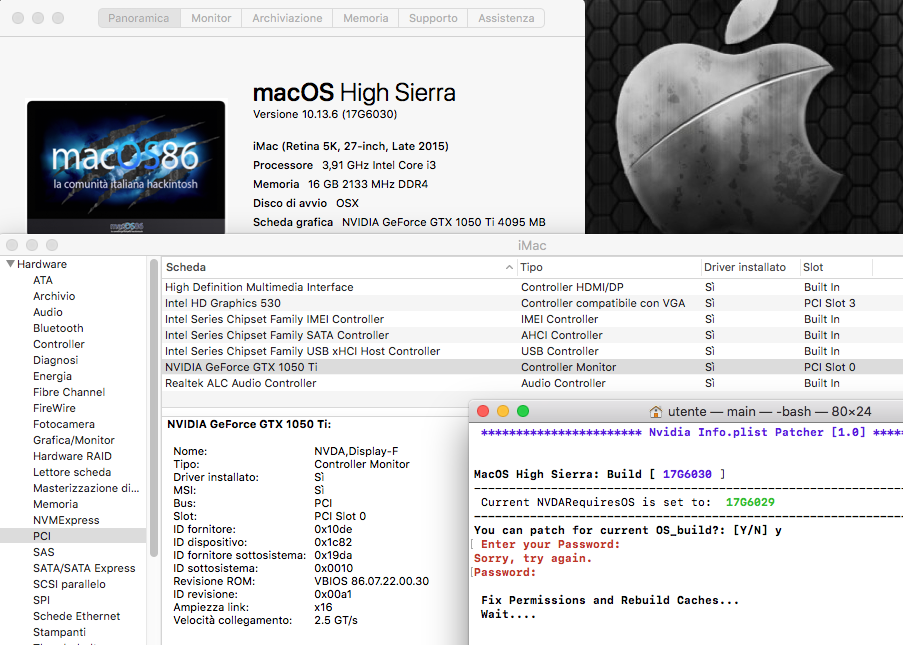Open Schede Ethernet in the sidebar

tap(77, 616)
